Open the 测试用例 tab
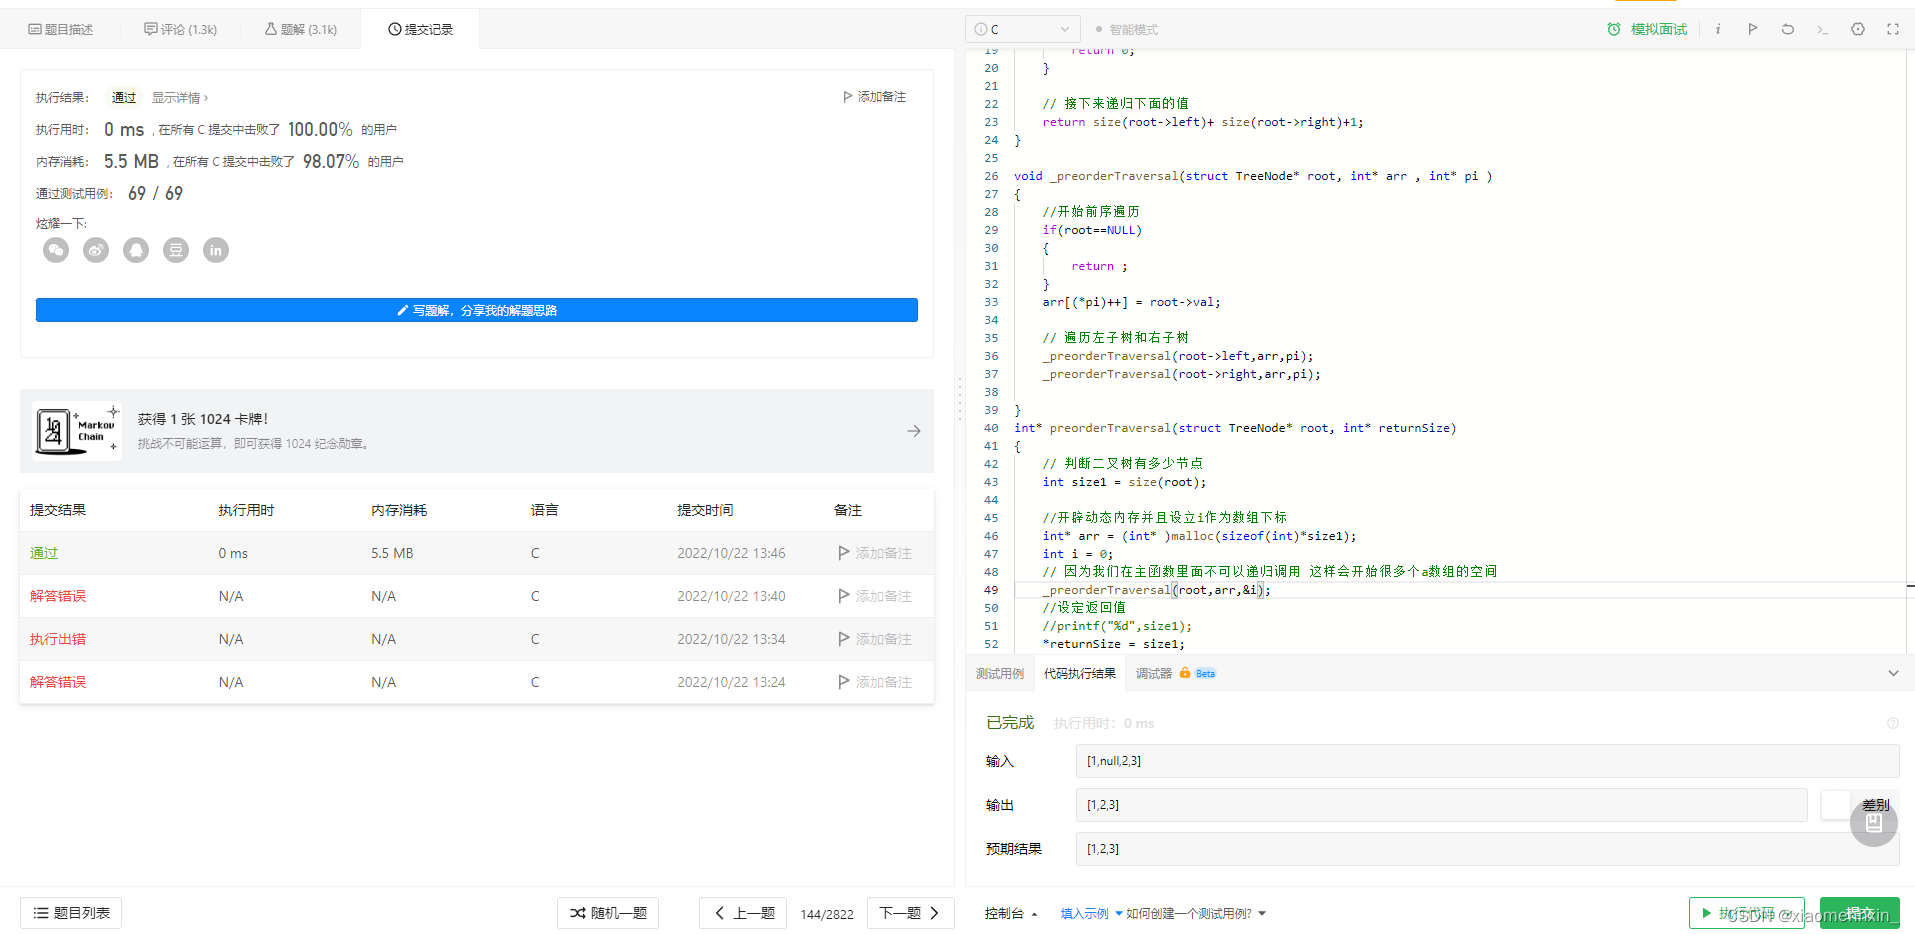The height and width of the screenshot is (934, 1915). click(x=1000, y=673)
